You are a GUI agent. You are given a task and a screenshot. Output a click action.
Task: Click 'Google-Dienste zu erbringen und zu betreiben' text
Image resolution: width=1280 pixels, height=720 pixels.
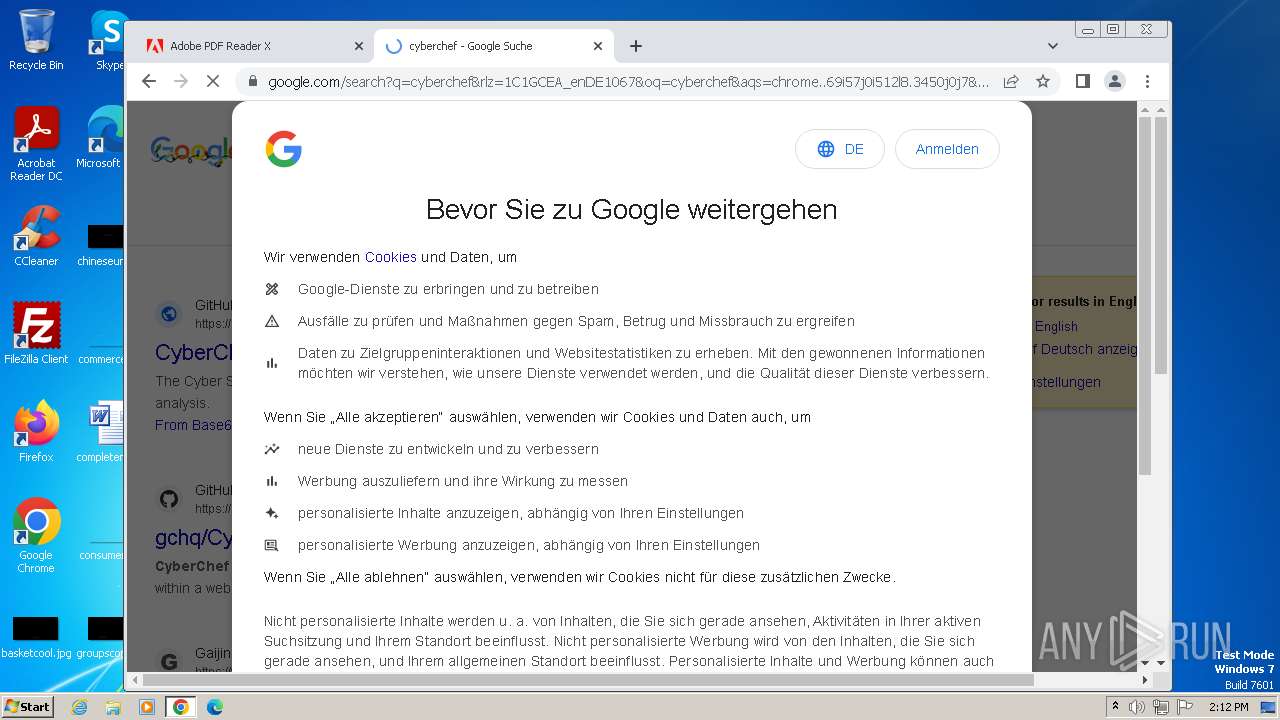click(x=448, y=289)
